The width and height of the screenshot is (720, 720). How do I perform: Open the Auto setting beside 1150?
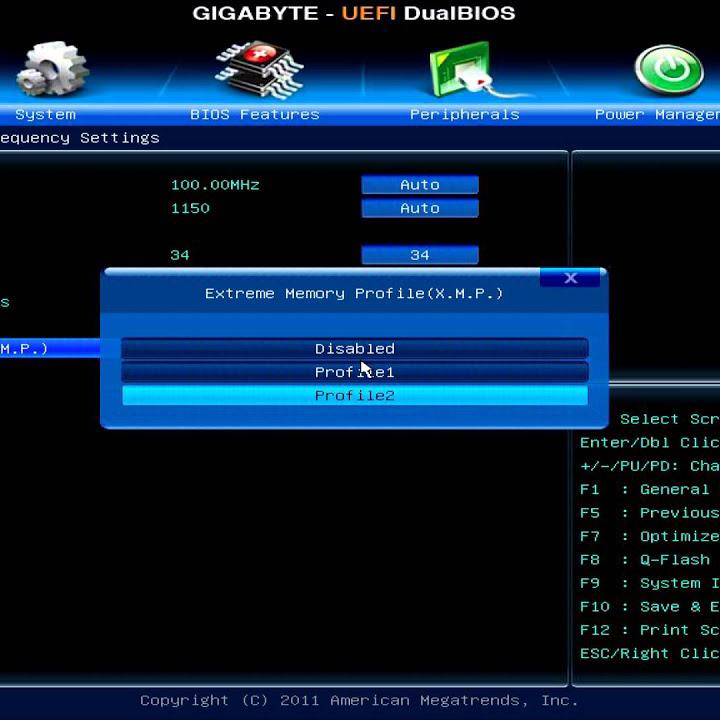(419, 208)
